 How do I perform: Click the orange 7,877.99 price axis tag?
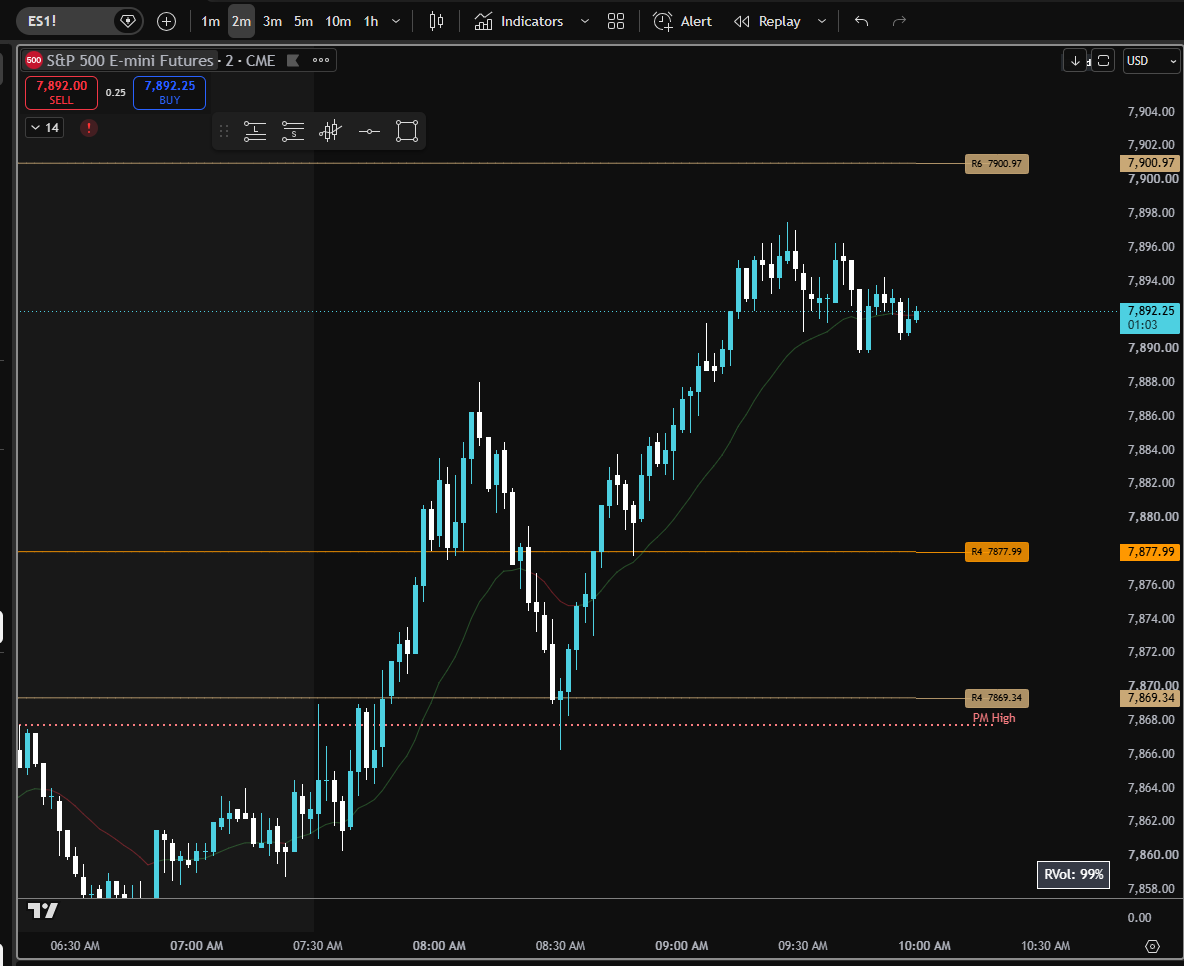[1150, 552]
